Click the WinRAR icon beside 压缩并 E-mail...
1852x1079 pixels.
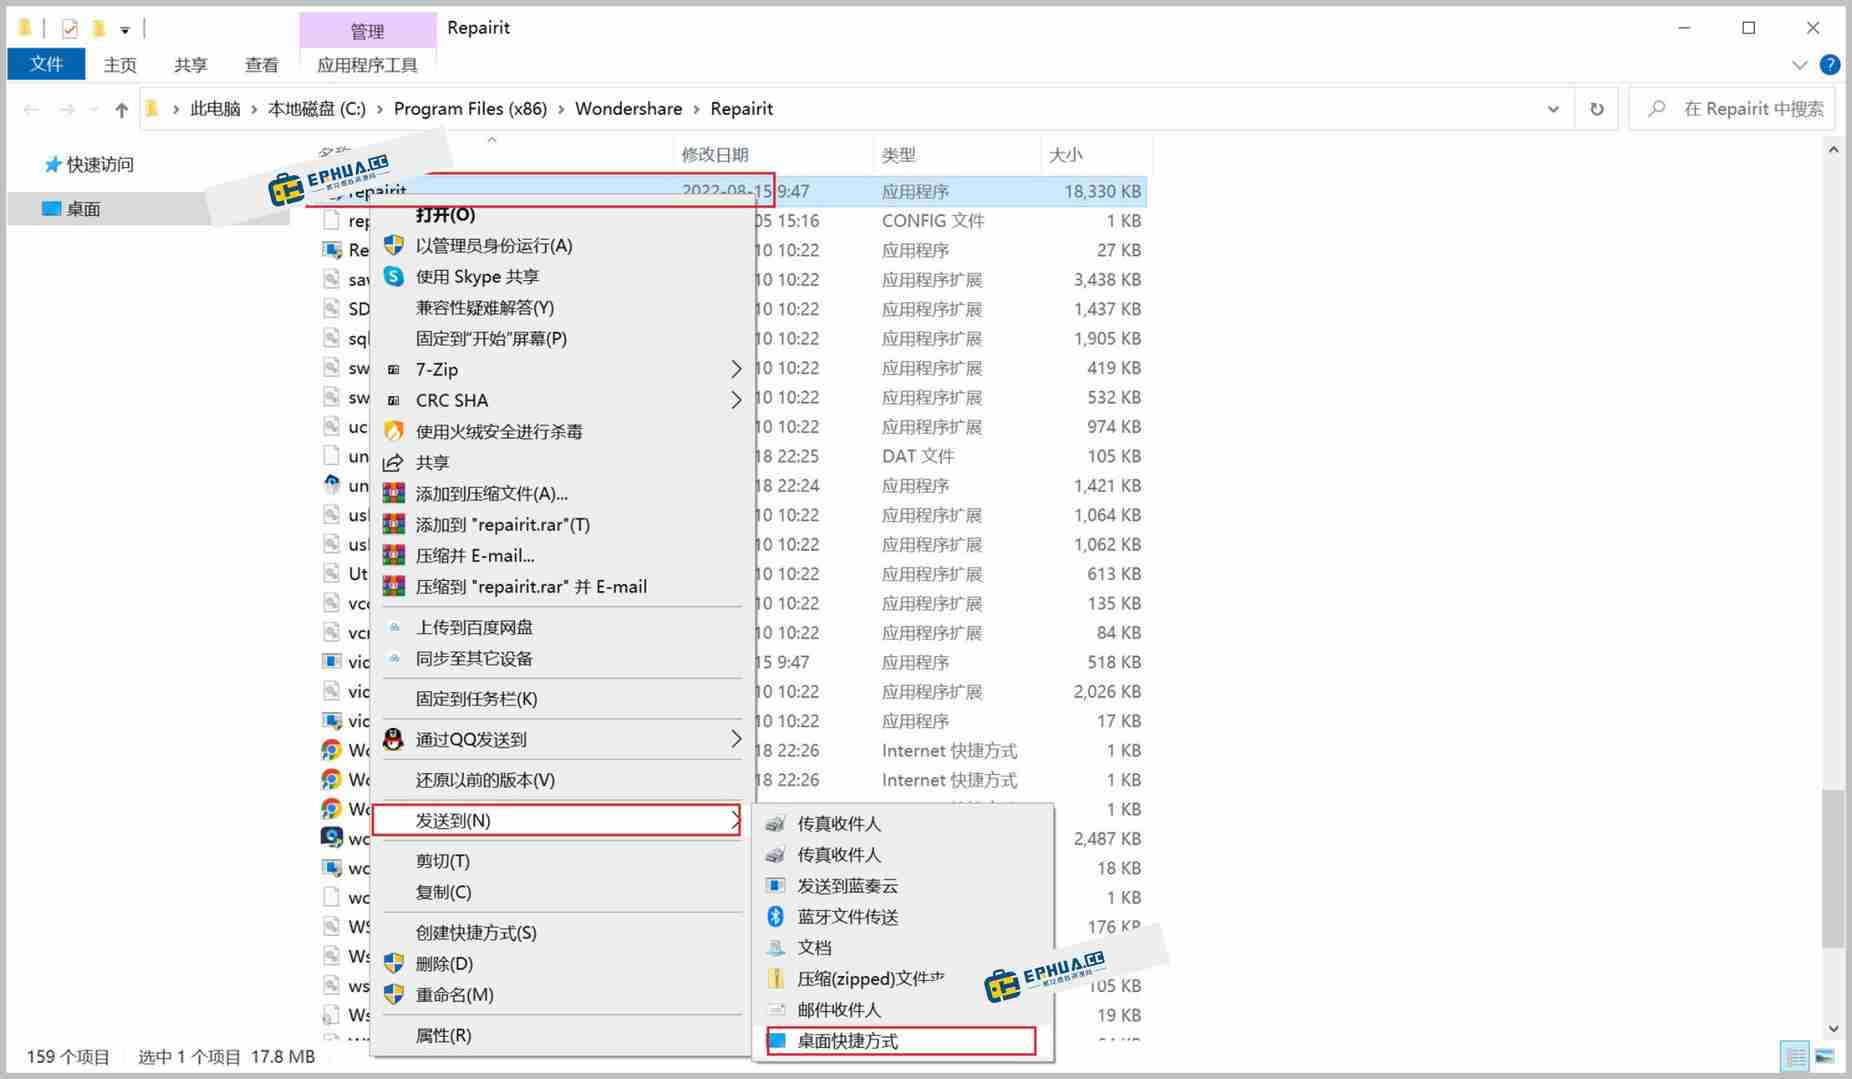(394, 555)
